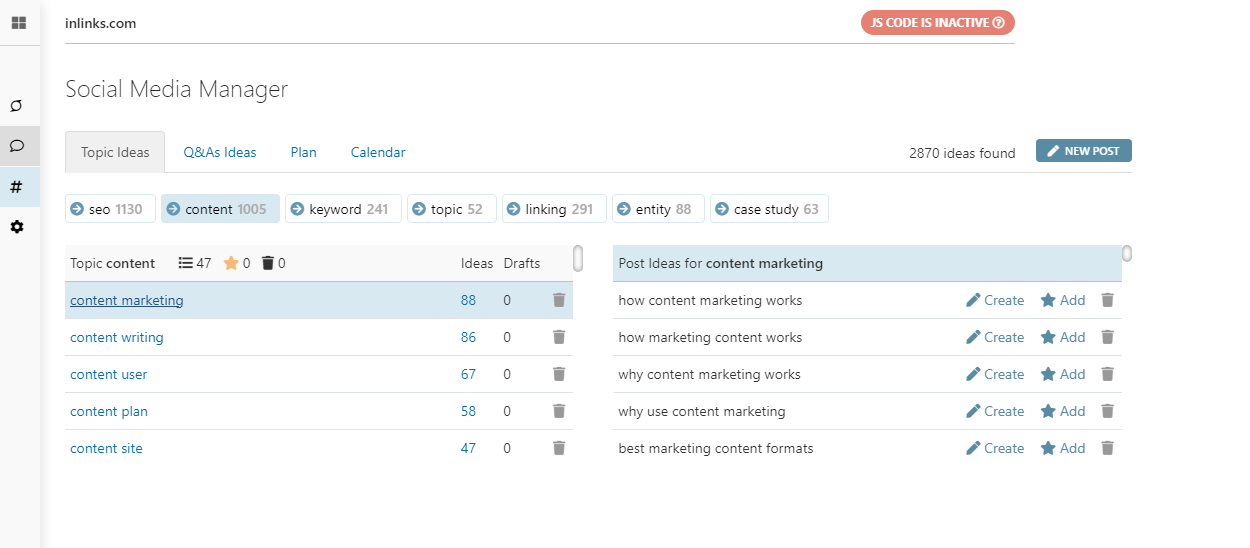Delete the content writing topic row
Image resolution: width=1250 pixels, height=548 pixels.
click(559, 337)
